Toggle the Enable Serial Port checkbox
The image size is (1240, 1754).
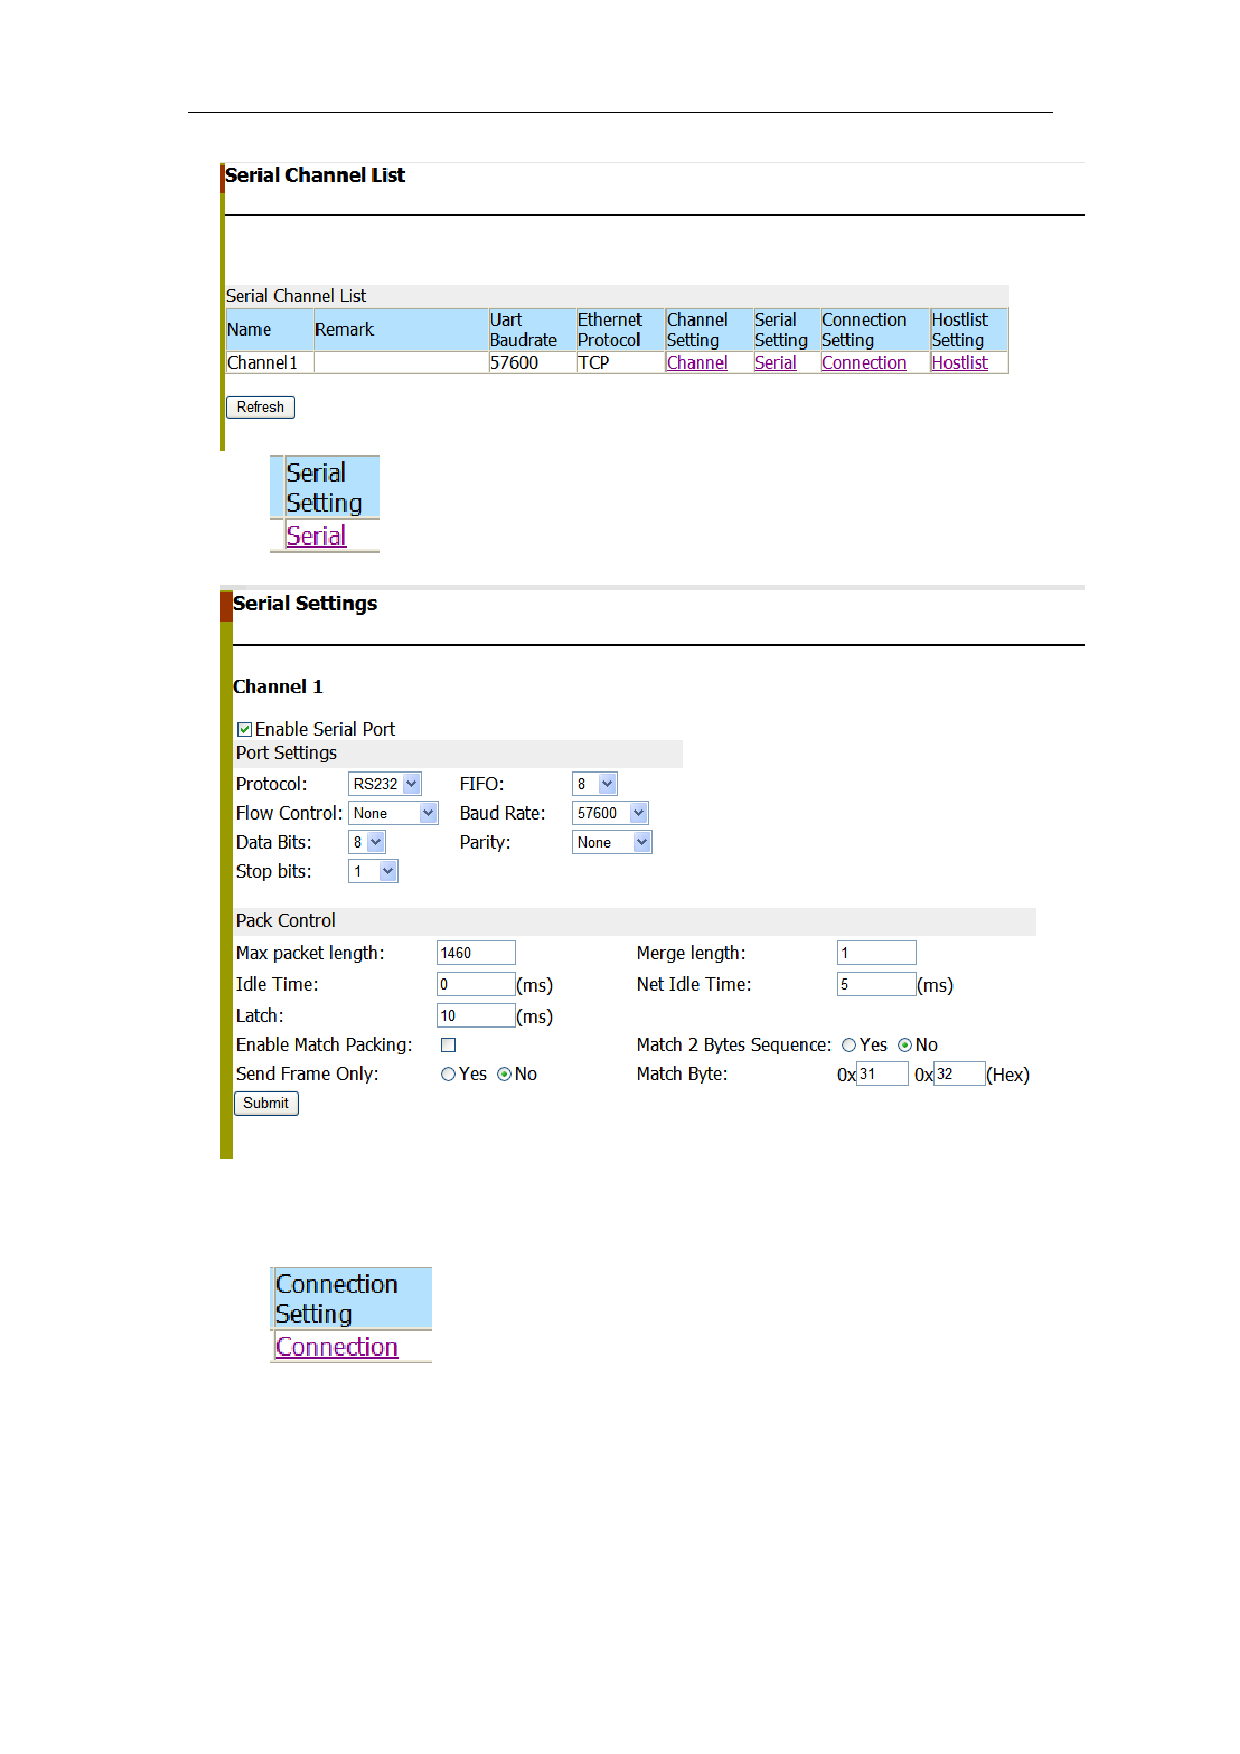coord(244,730)
